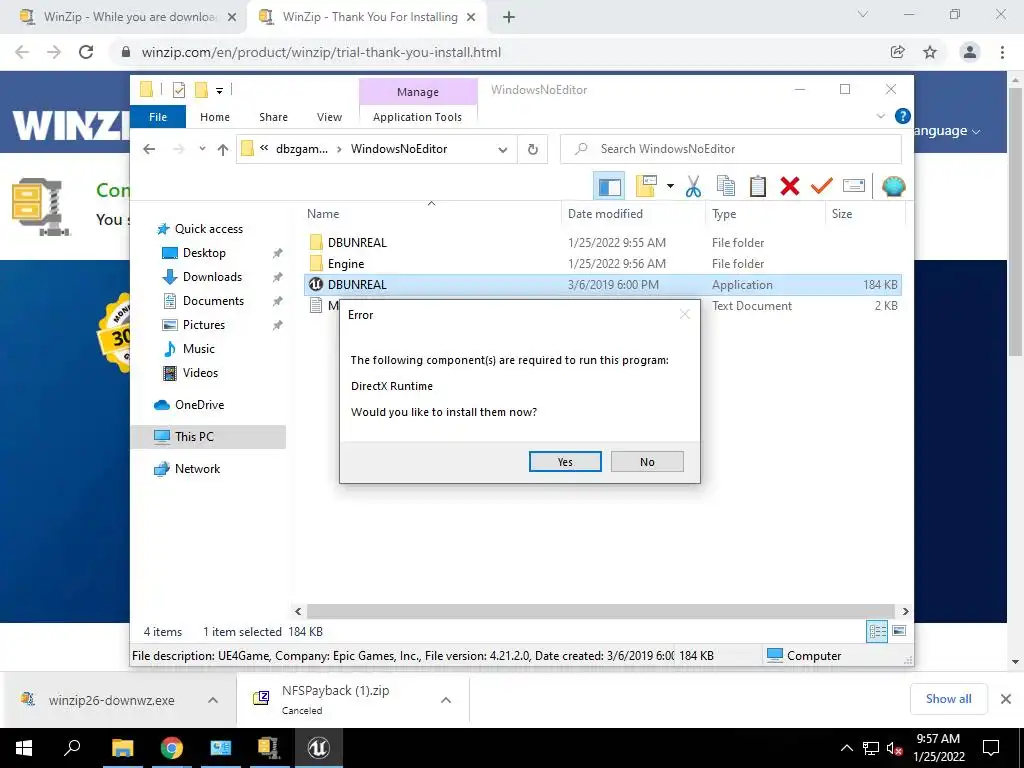Click the scissors Cut icon
The height and width of the screenshot is (768, 1024).
[x=694, y=186]
